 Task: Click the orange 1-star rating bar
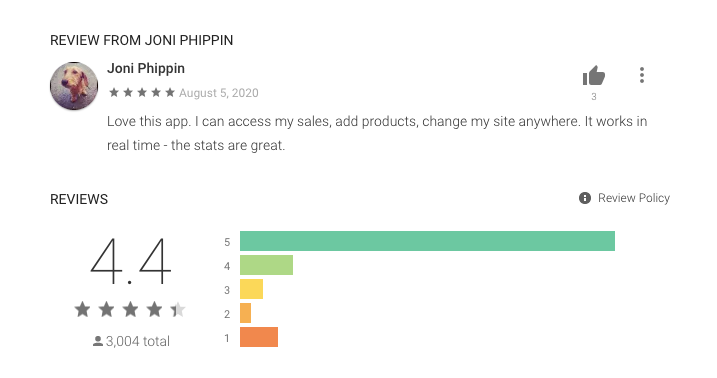coord(259,337)
